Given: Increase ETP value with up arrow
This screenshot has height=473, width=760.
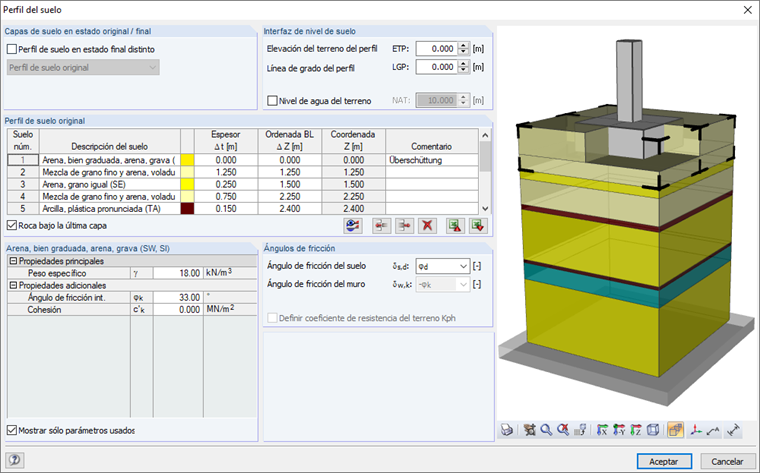Looking at the screenshot, I should pos(463,46).
